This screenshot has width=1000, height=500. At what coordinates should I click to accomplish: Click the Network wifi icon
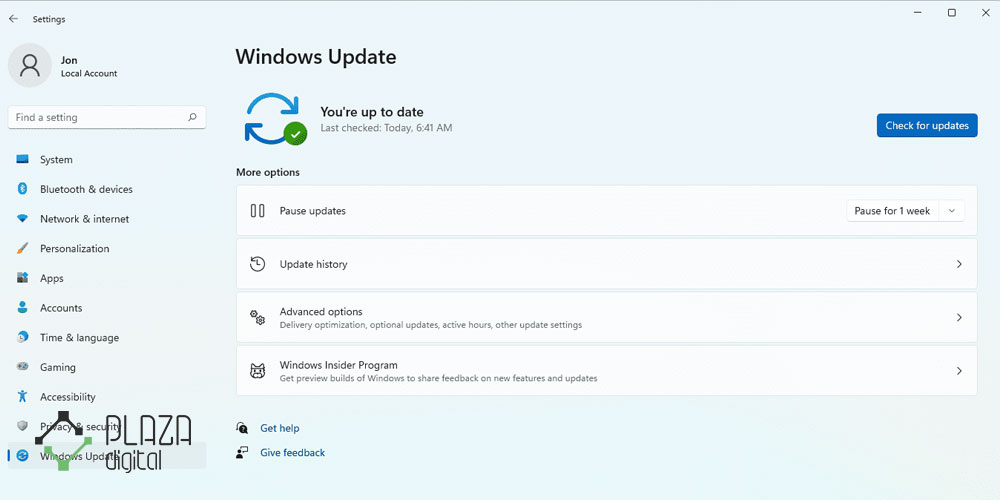tap(22, 219)
